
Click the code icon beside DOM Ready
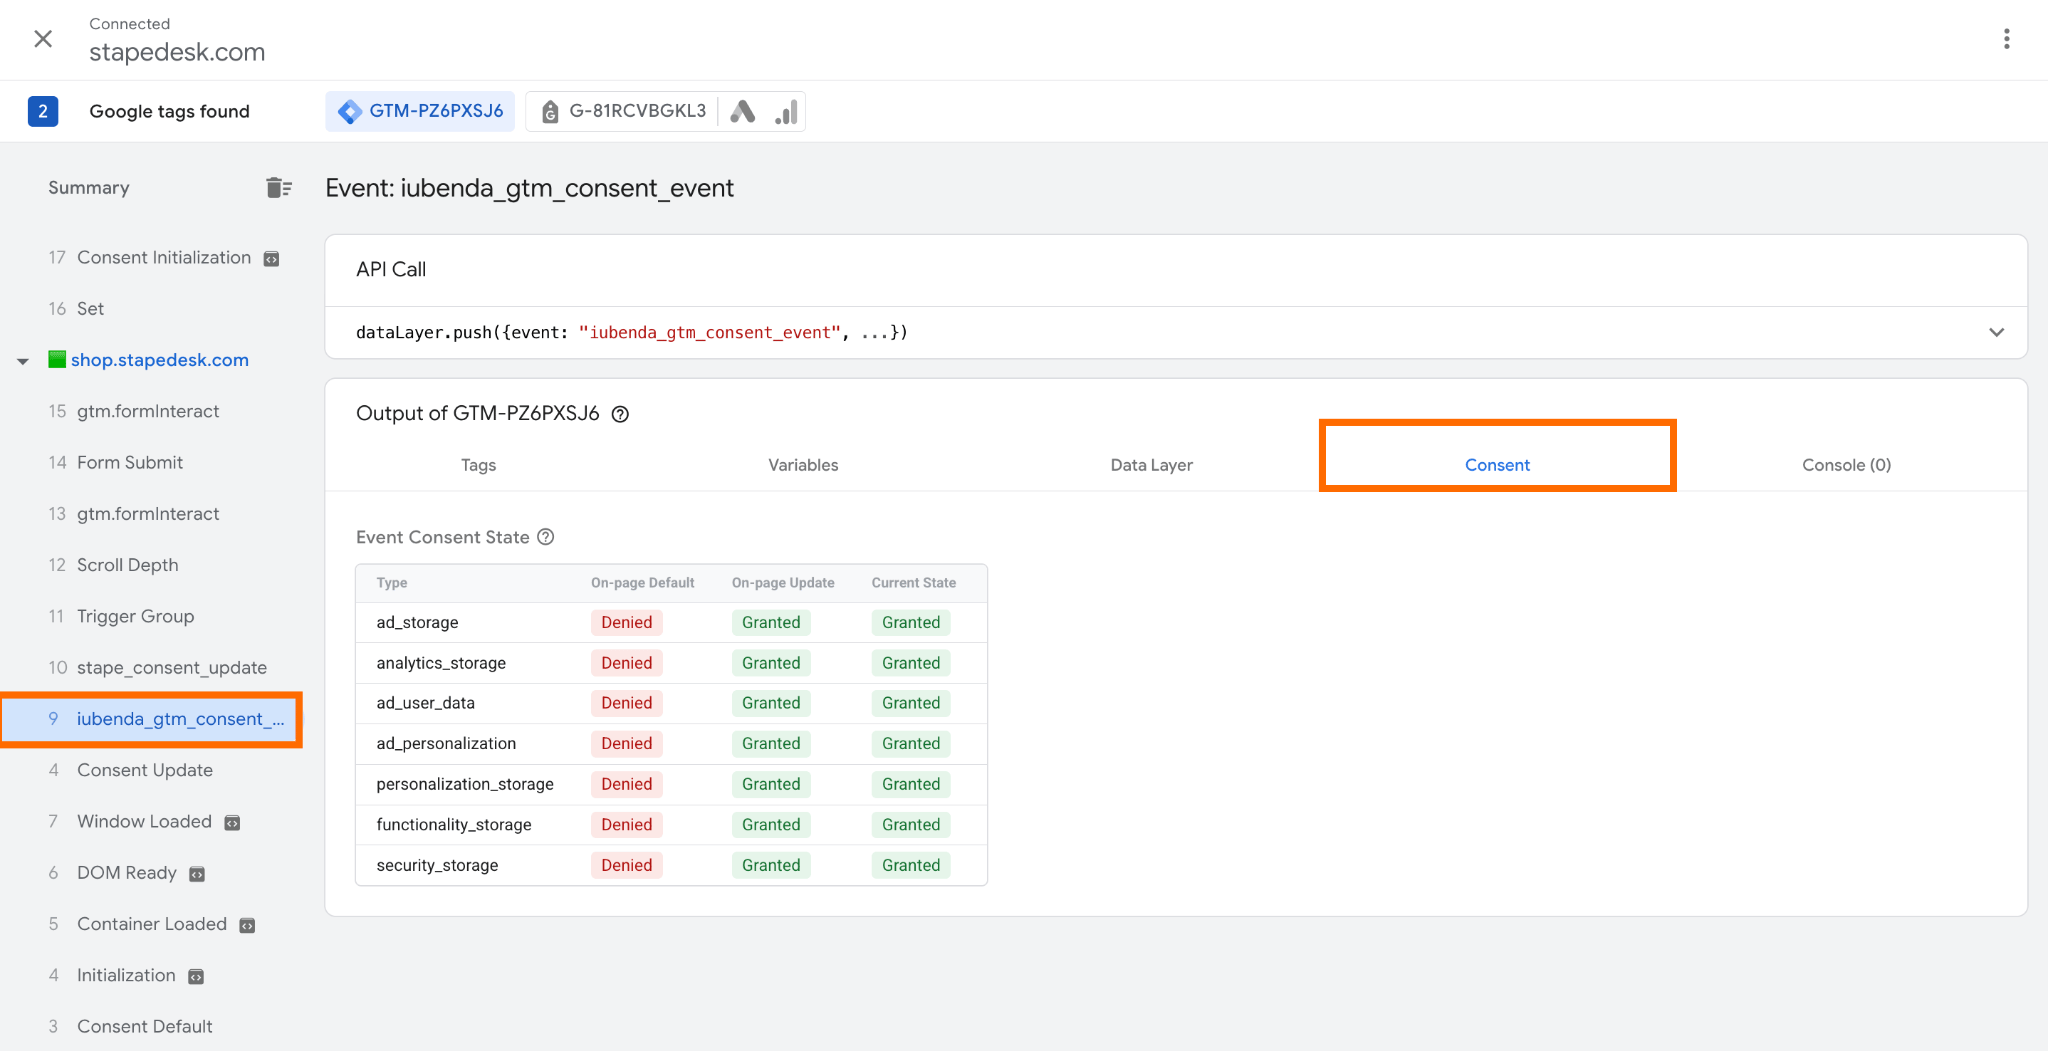pyautogui.click(x=197, y=874)
